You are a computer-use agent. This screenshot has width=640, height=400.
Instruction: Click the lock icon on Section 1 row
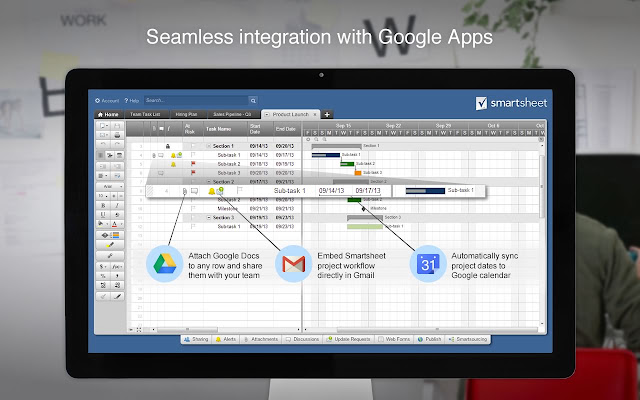[167, 146]
